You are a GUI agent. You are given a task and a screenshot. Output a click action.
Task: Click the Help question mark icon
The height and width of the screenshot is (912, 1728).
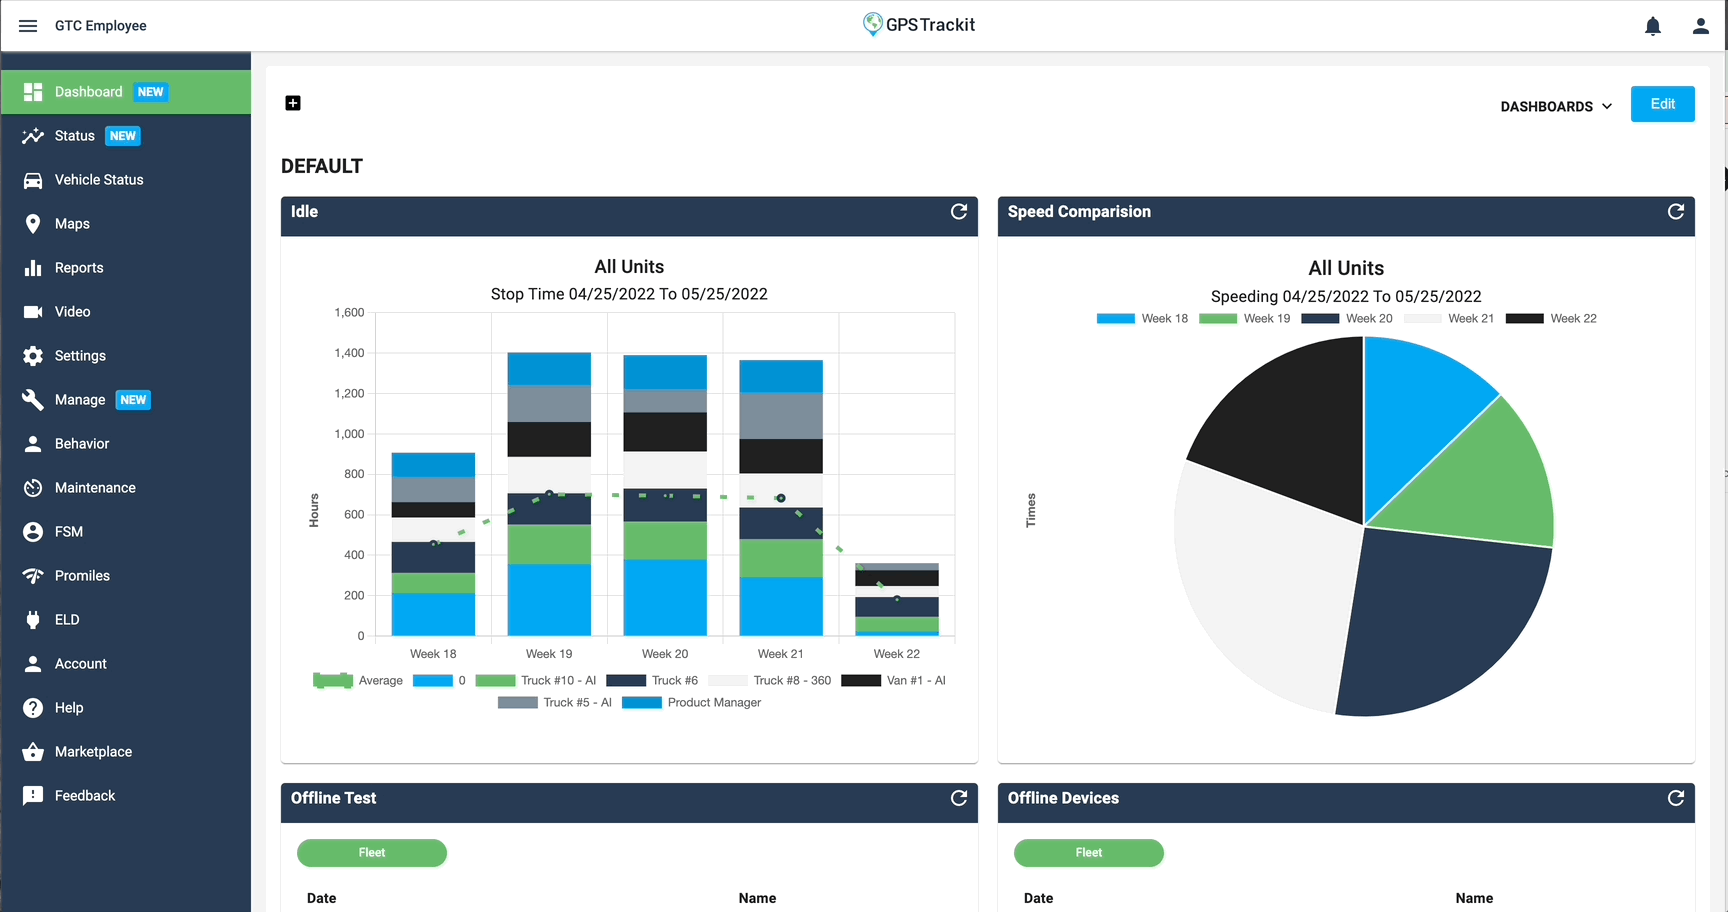tap(33, 708)
